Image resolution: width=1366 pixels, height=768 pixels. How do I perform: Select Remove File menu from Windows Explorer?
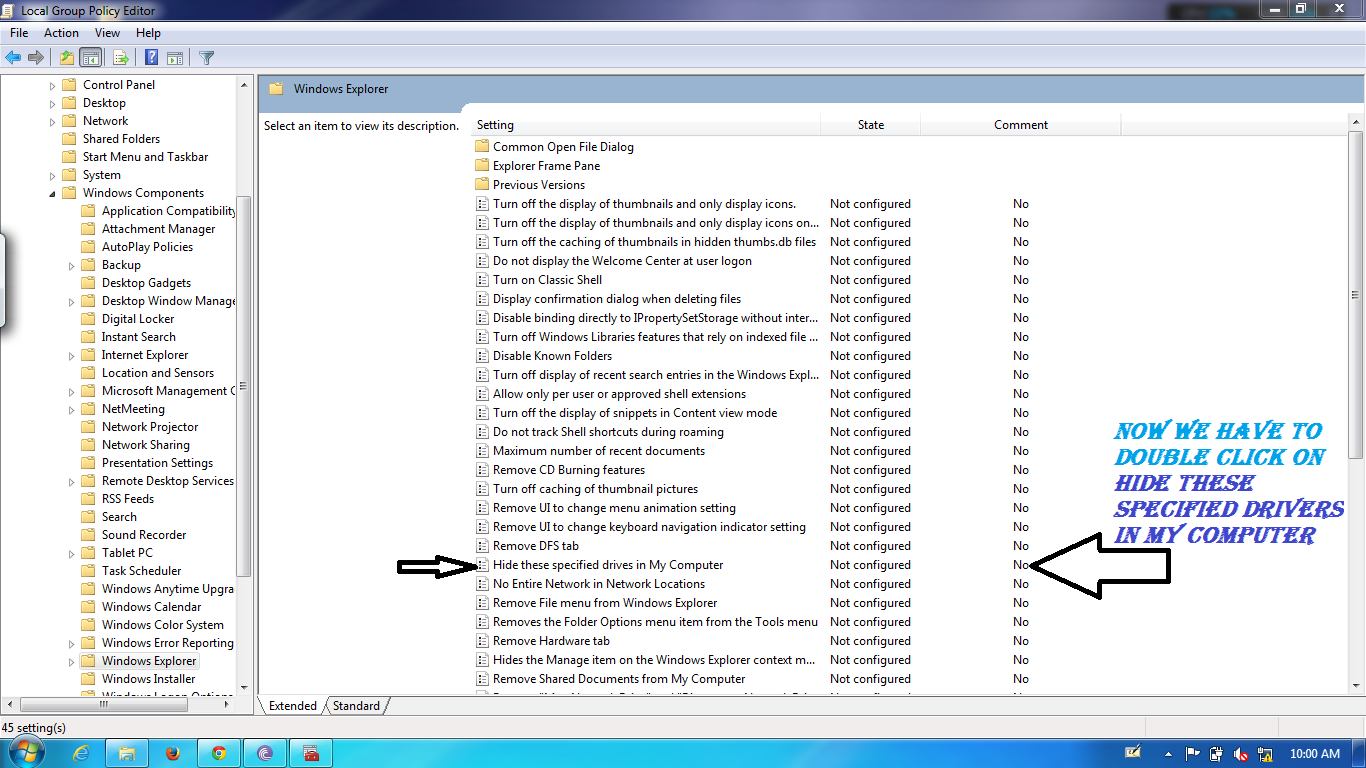pos(605,603)
